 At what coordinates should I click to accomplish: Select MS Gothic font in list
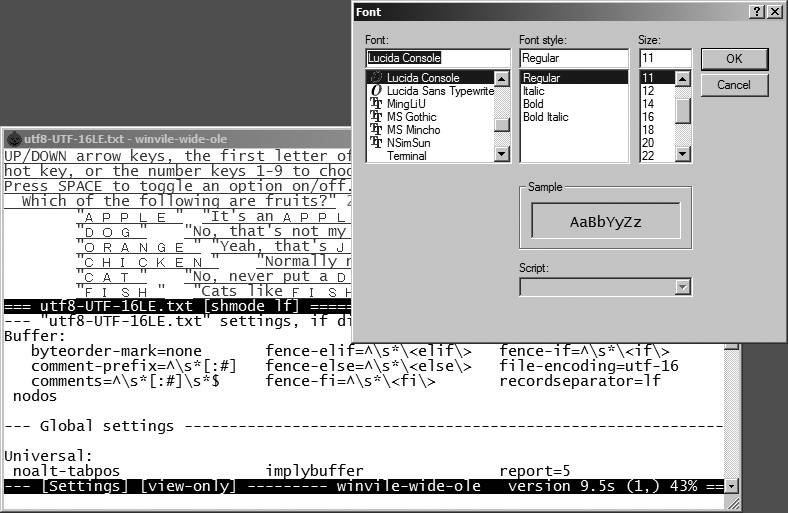click(431, 117)
